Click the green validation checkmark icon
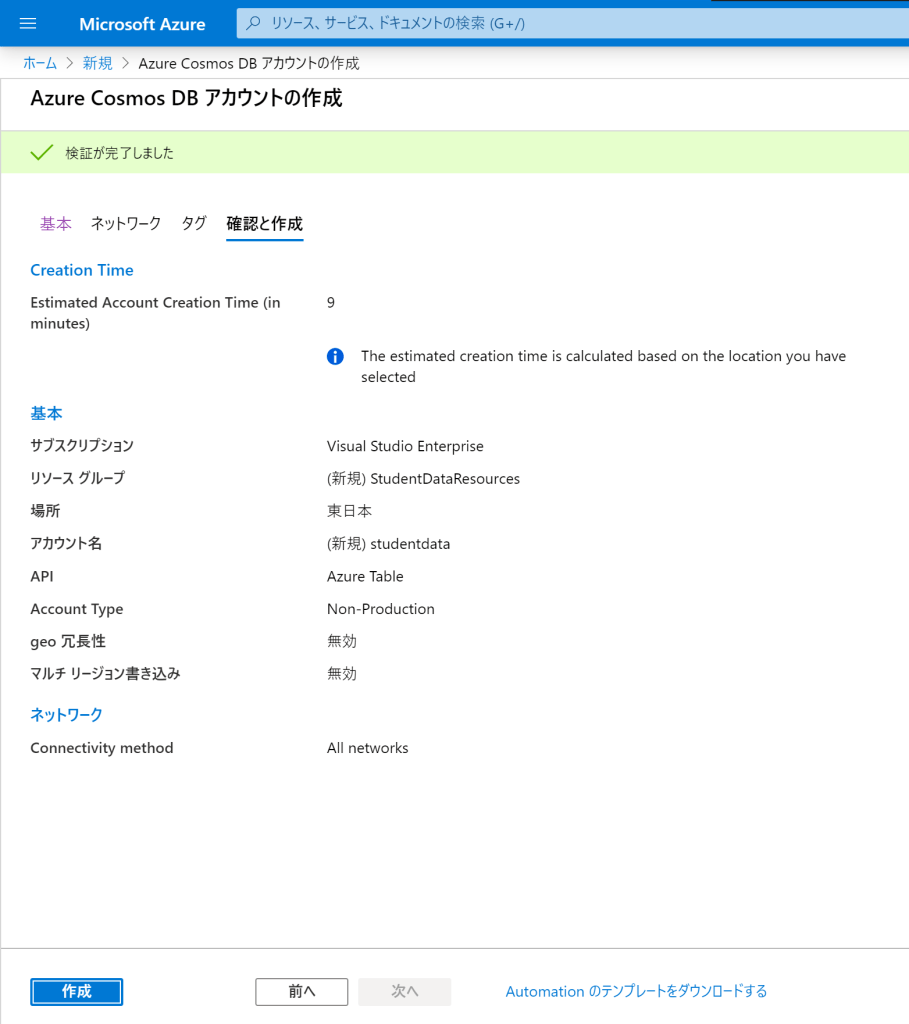This screenshot has width=909, height=1024. 41,153
